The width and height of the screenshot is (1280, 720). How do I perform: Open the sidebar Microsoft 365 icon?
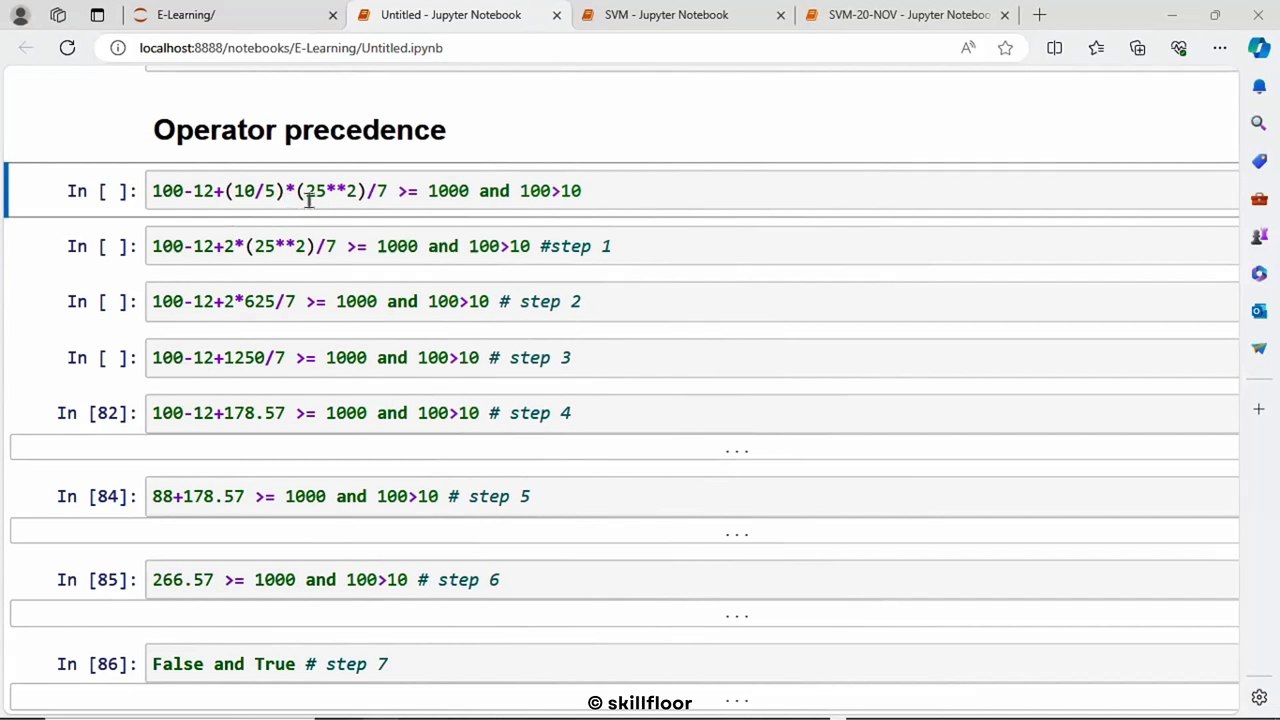(1259, 274)
